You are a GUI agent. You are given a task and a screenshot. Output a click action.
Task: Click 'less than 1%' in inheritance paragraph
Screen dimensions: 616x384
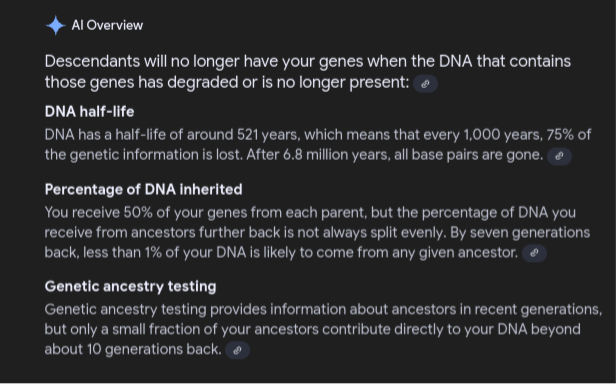[x=123, y=252]
